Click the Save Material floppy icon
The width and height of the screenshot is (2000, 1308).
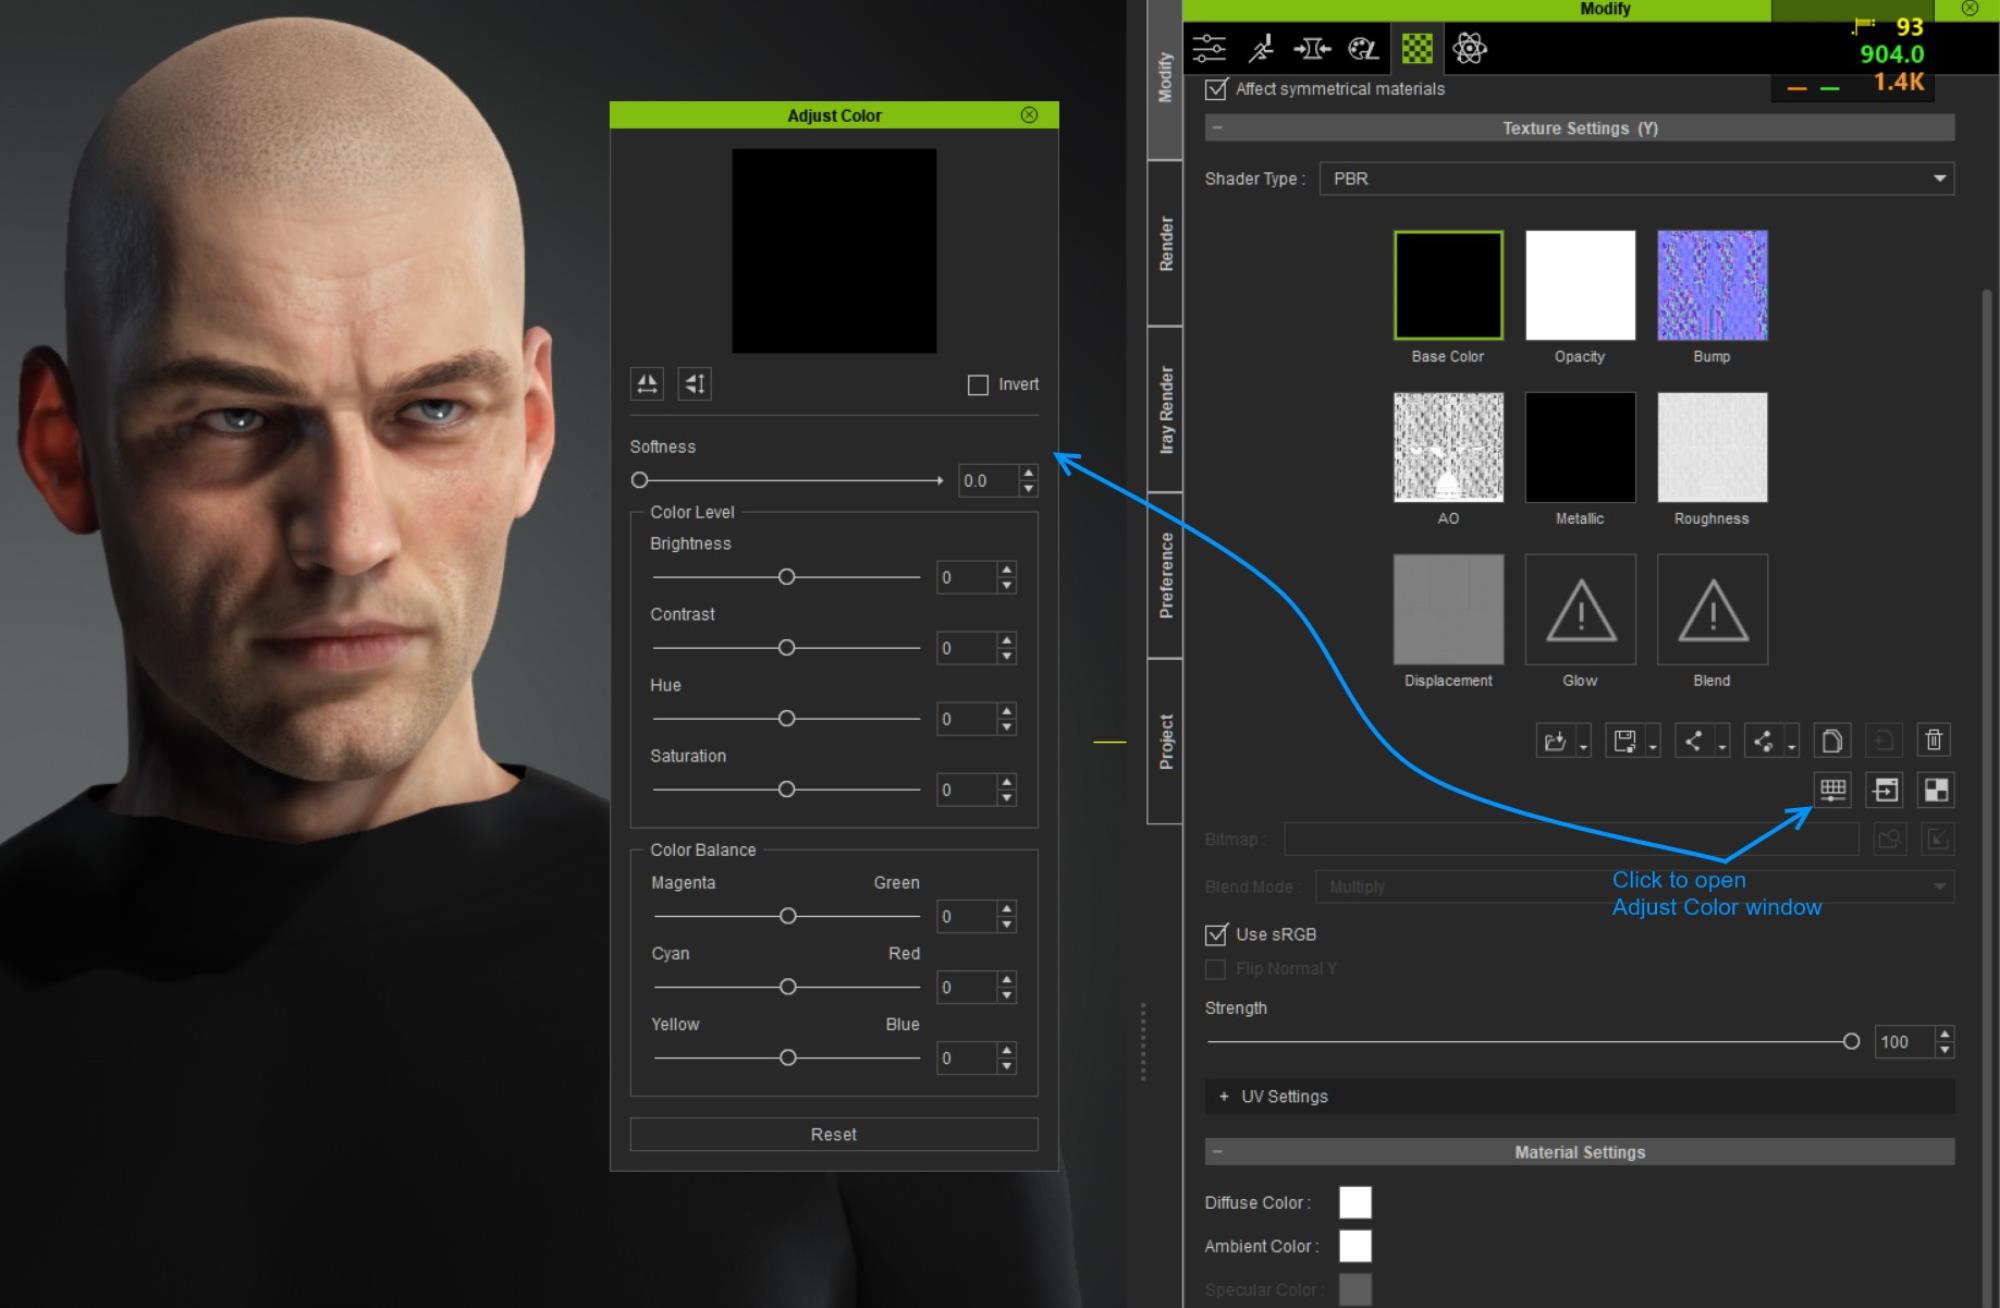tap(1625, 741)
